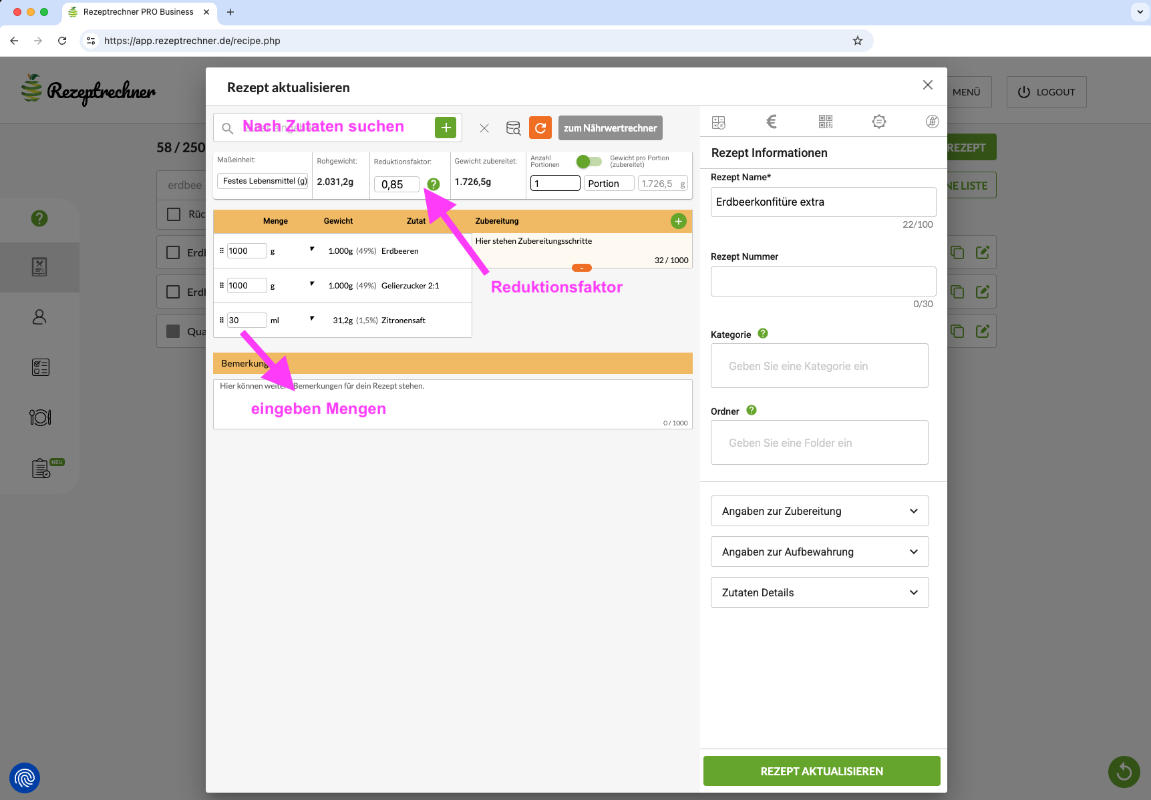Click the orange refresh icon

(x=540, y=128)
